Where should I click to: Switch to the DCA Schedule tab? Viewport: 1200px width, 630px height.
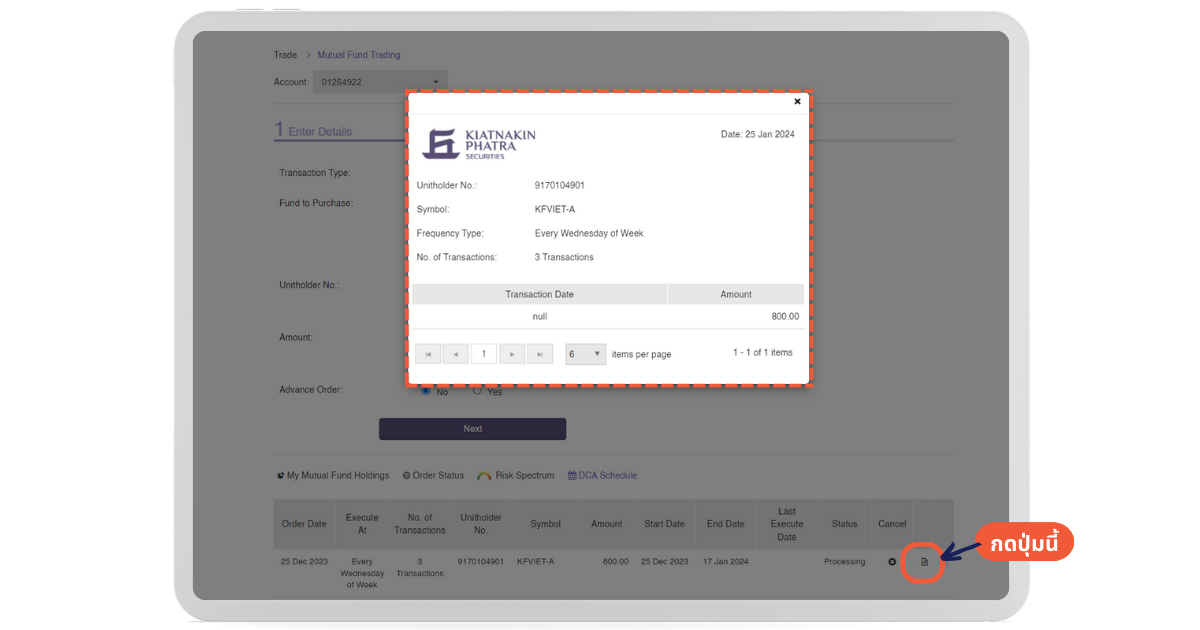click(x=602, y=476)
